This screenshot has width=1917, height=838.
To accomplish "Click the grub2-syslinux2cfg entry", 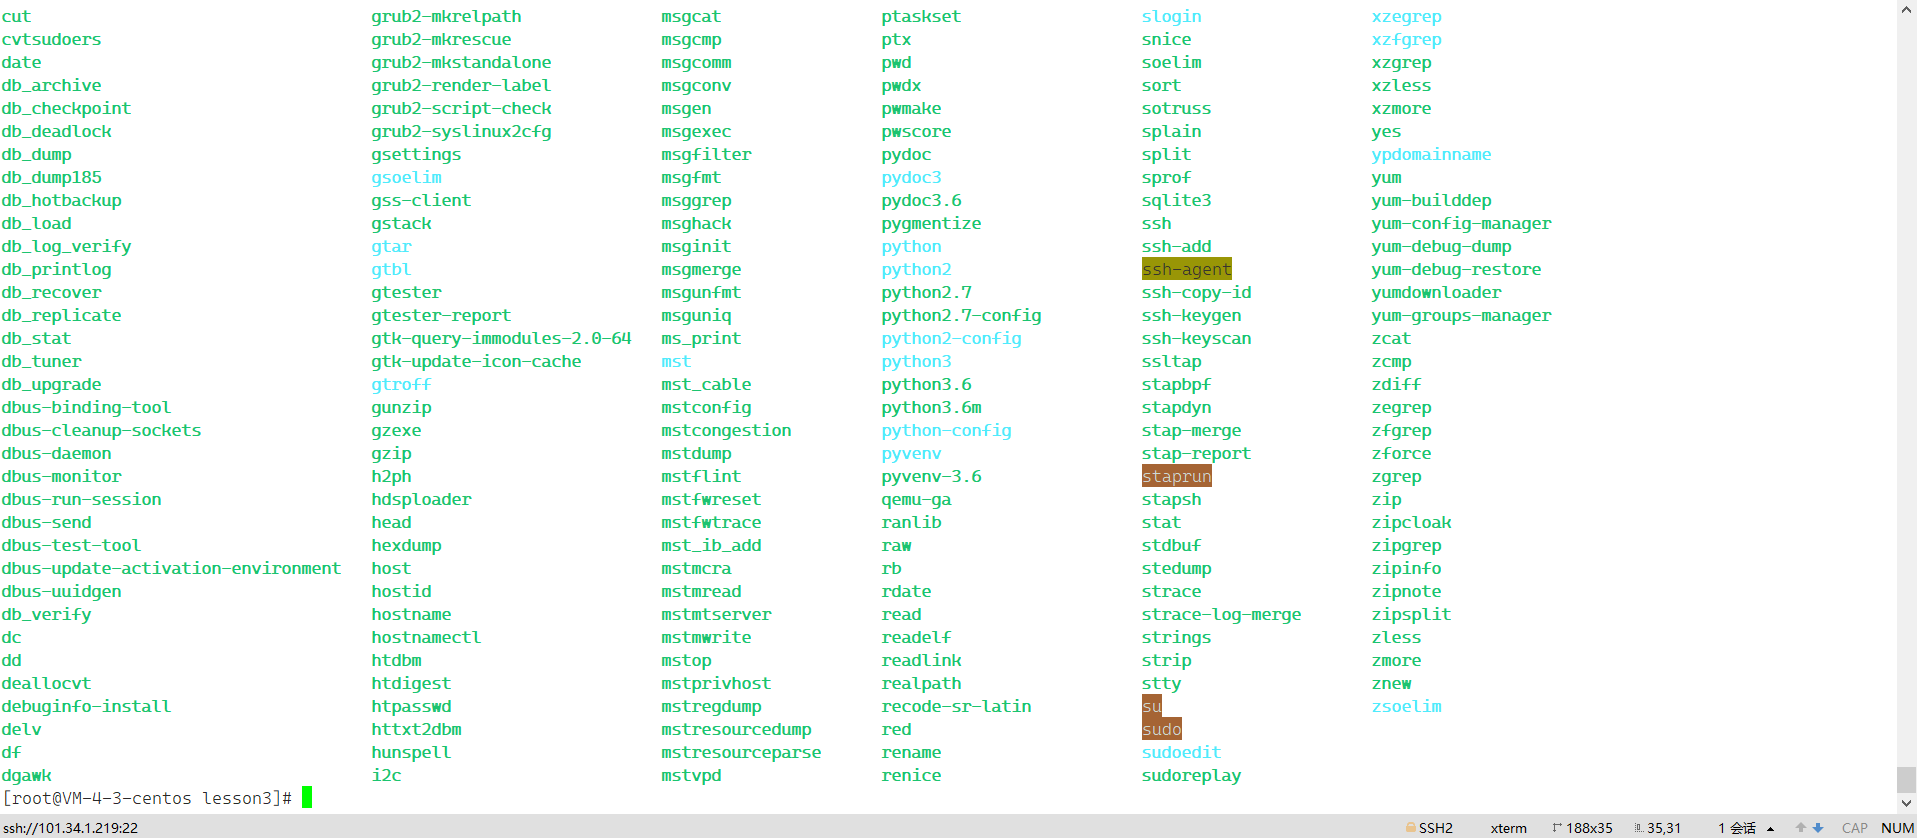I will tap(462, 131).
